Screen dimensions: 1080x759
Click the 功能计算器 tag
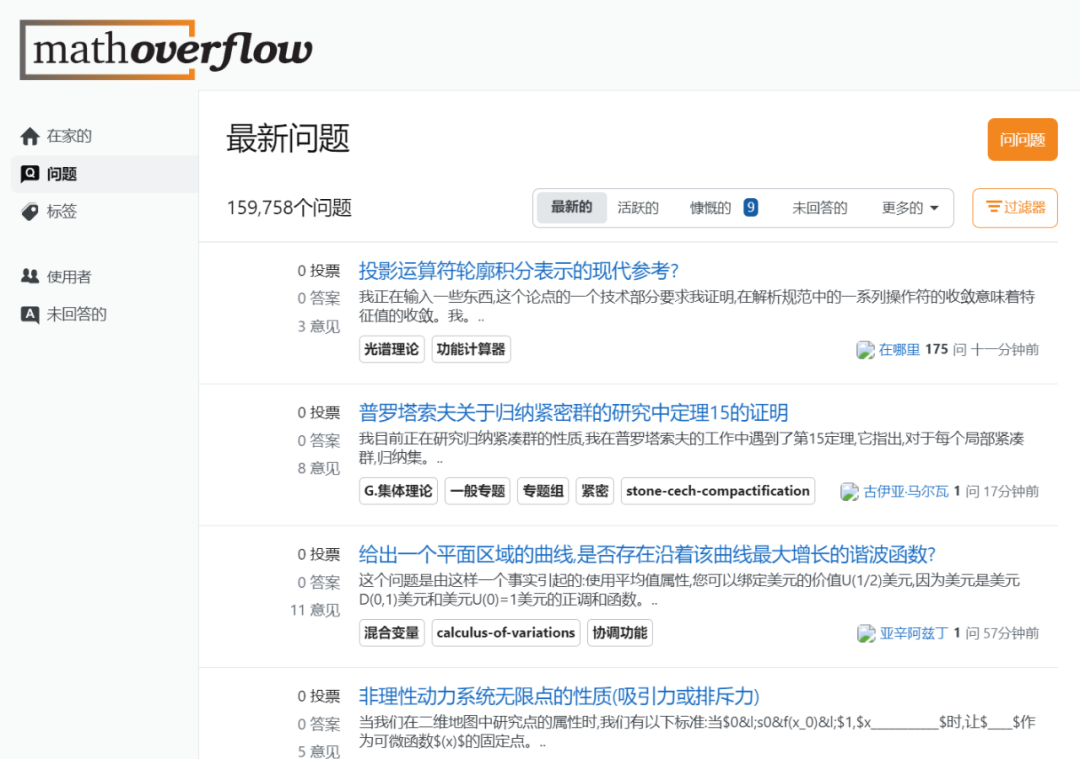tap(471, 349)
